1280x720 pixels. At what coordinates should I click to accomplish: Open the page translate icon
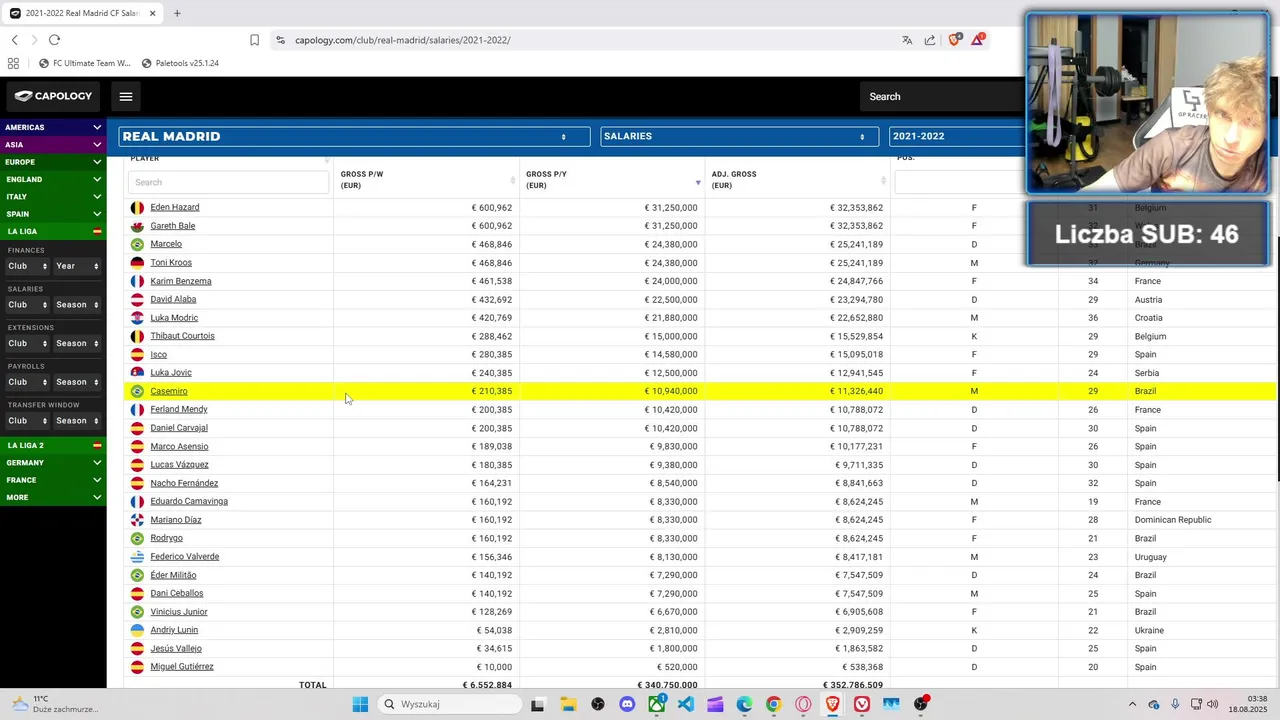tap(907, 40)
